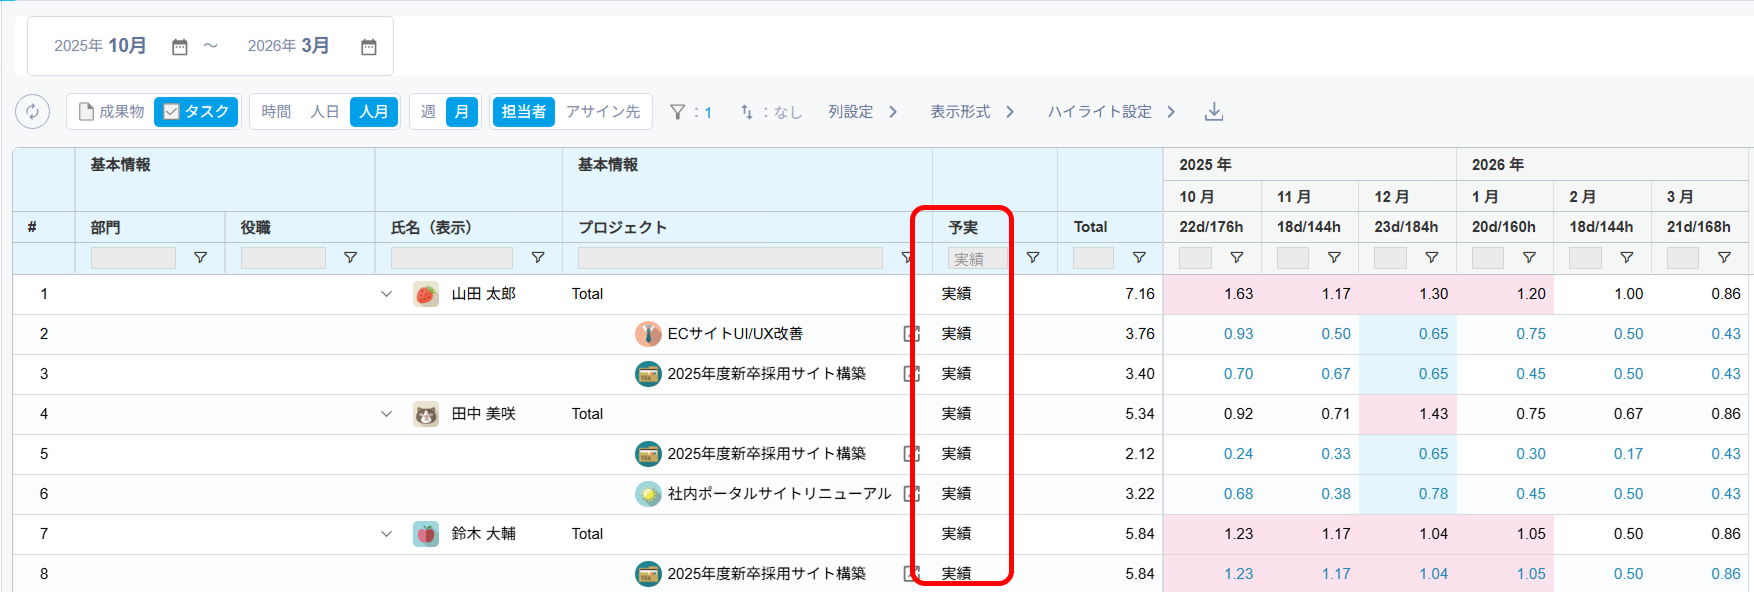This screenshot has width=1754, height=592.
Task: Select project name 社内ポータルサイトリニューアル
Action: pyautogui.click(x=779, y=494)
